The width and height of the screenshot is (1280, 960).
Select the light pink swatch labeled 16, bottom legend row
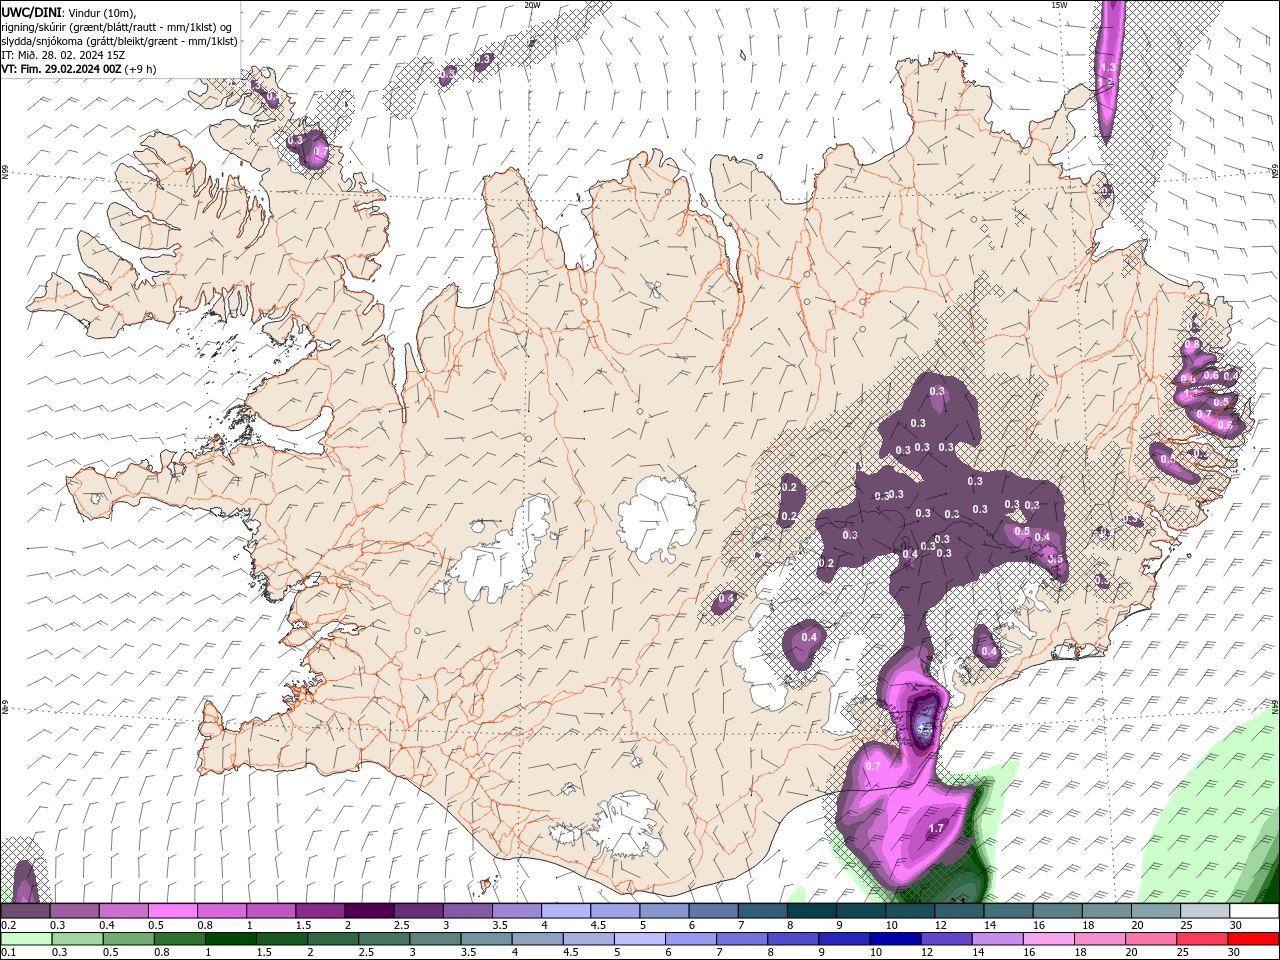(x=1048, y=939)
